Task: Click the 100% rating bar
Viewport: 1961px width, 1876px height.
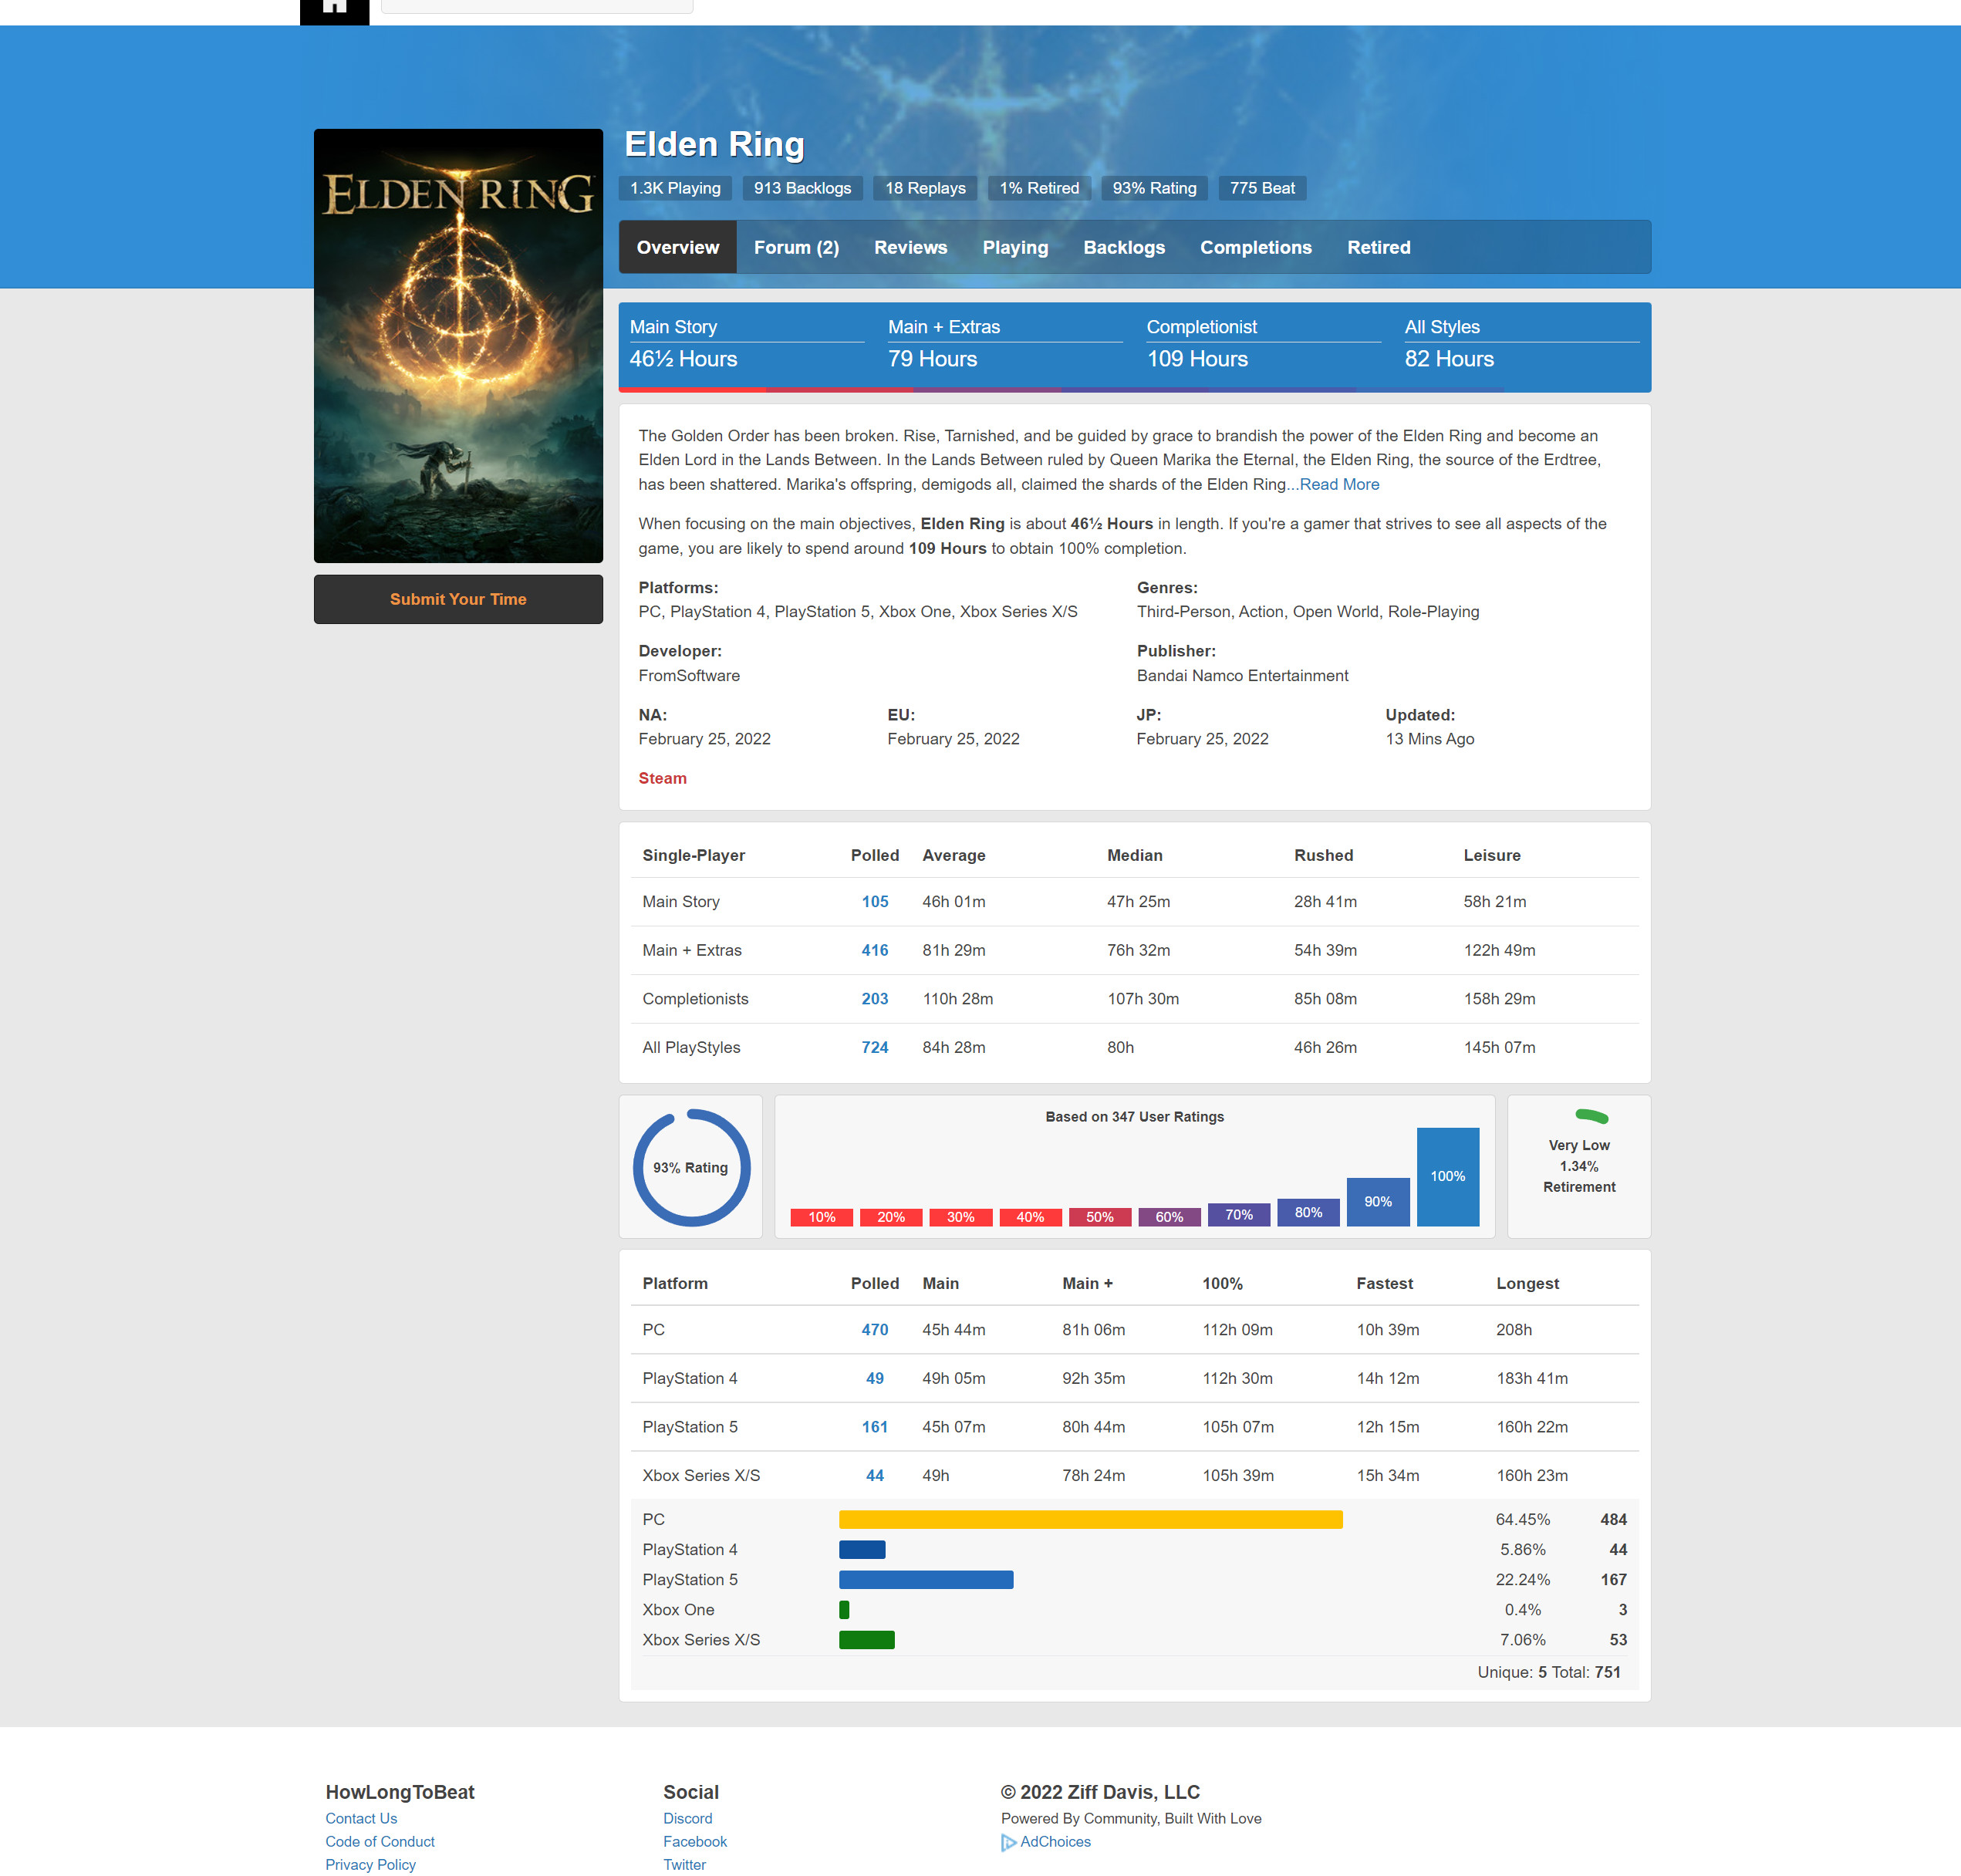Action: [1447, 1176]
